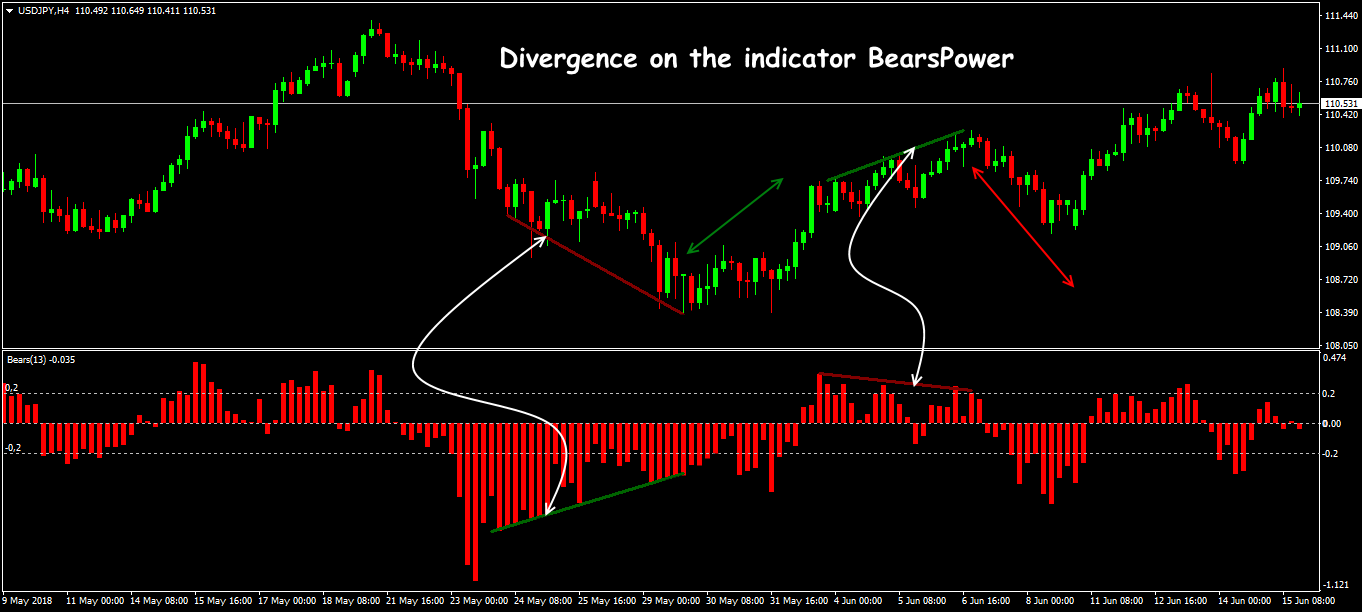The width and height of the screenshot is (1362, 612).
Task: Click the 108.050 price scale label
Action: (x=1339, y=344)
